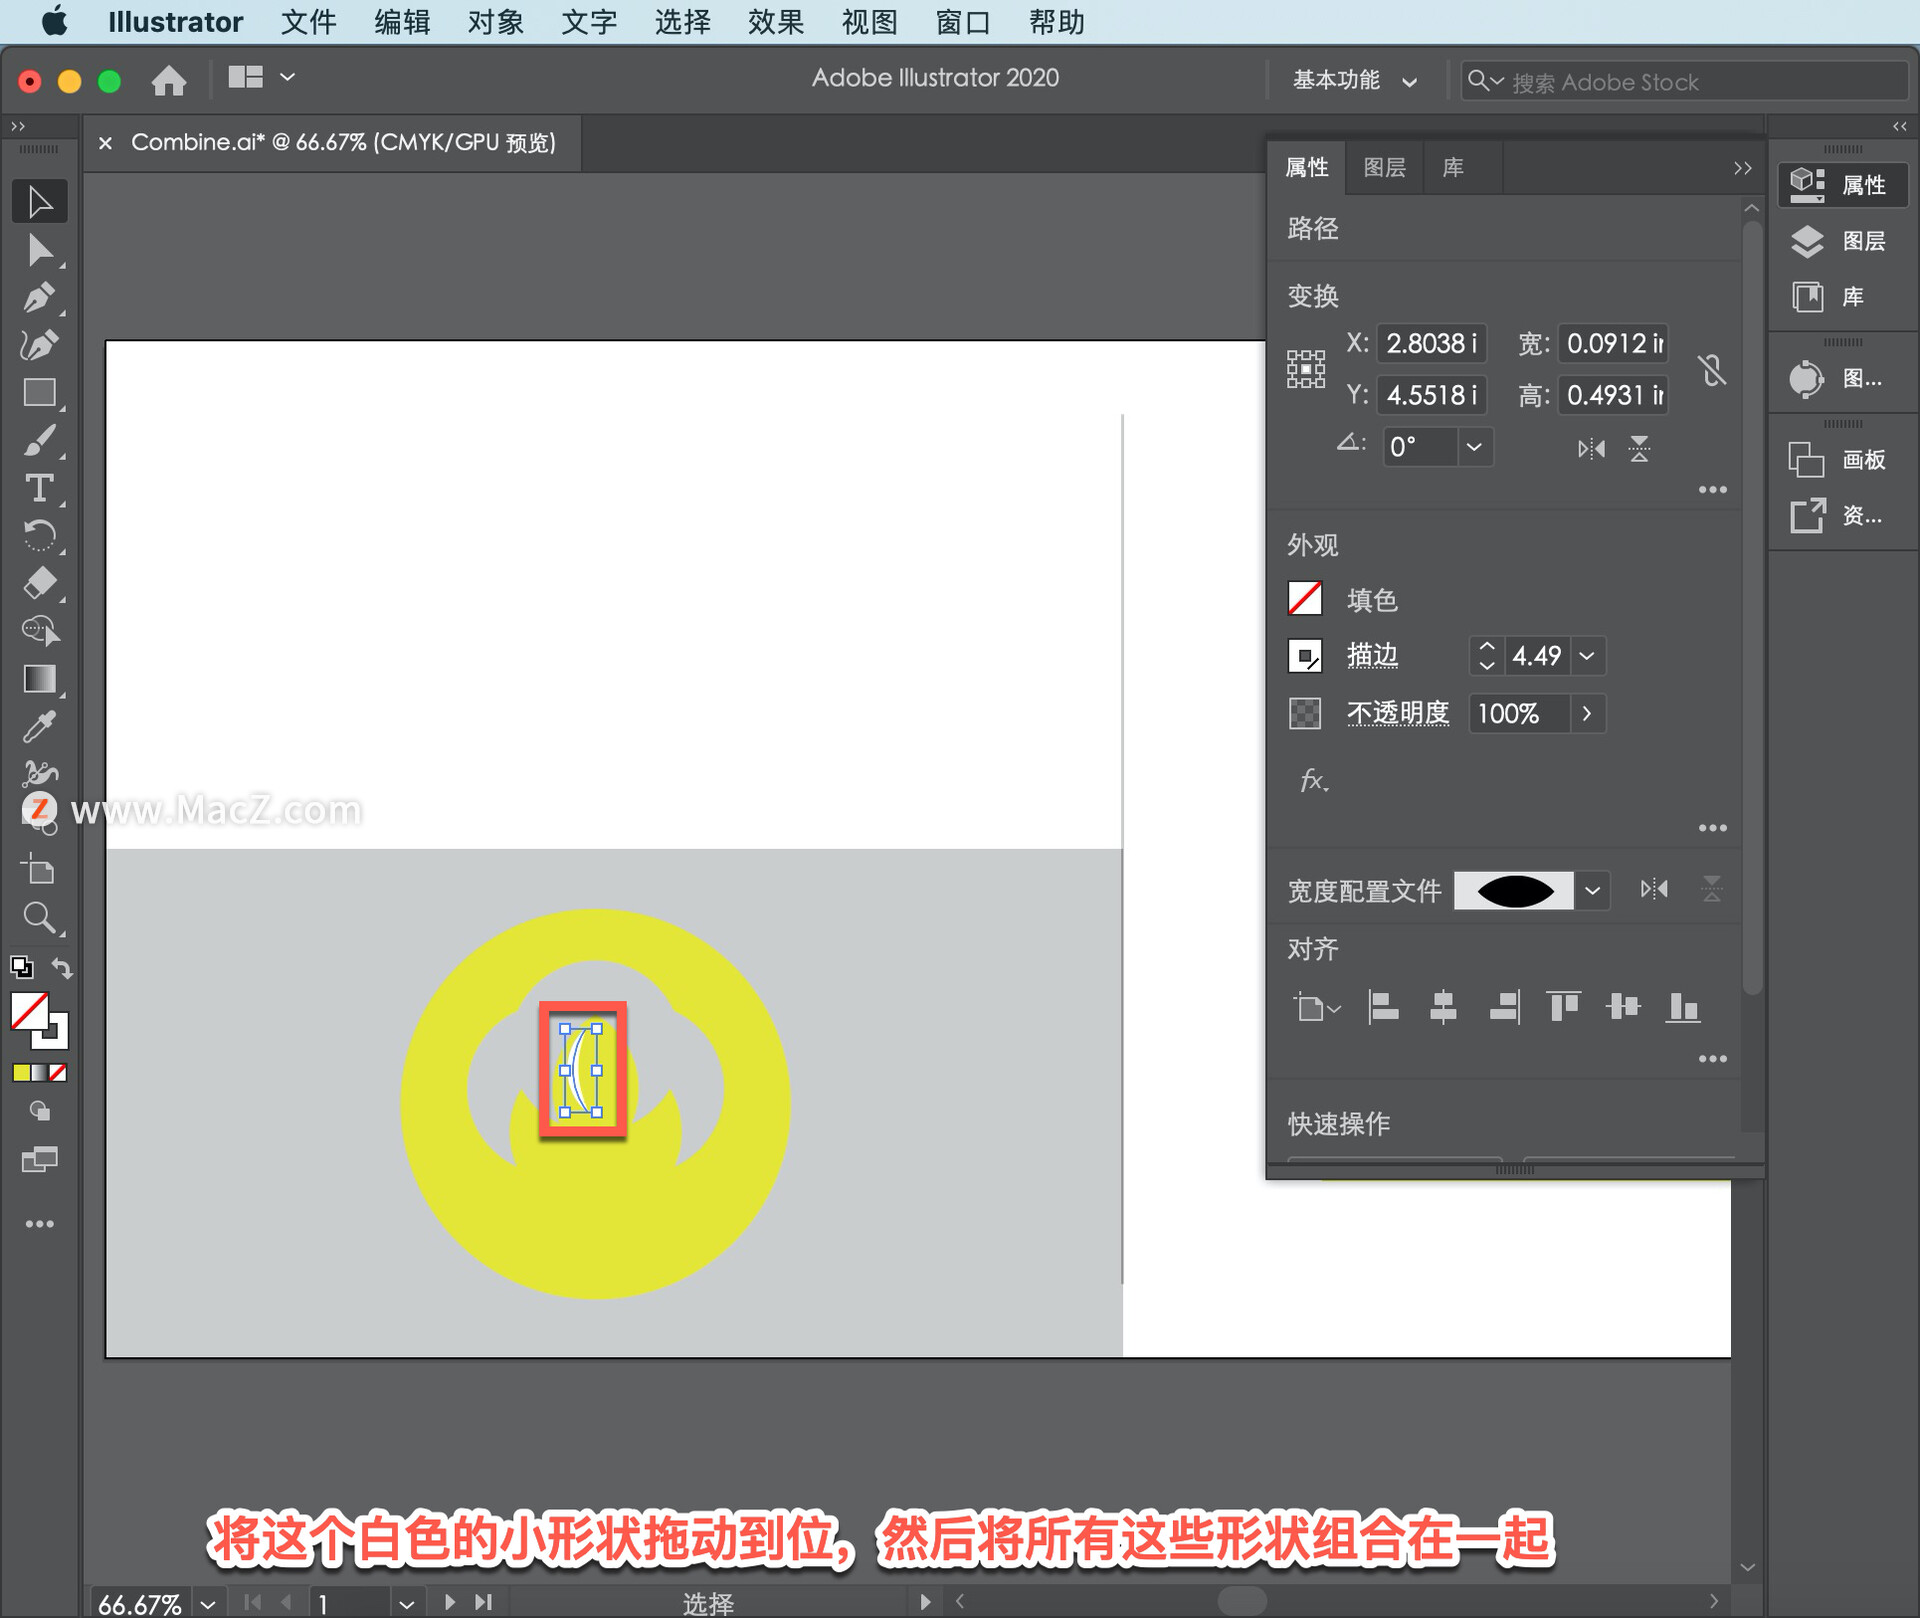Click the 不透明度 opacity link

1397,713
